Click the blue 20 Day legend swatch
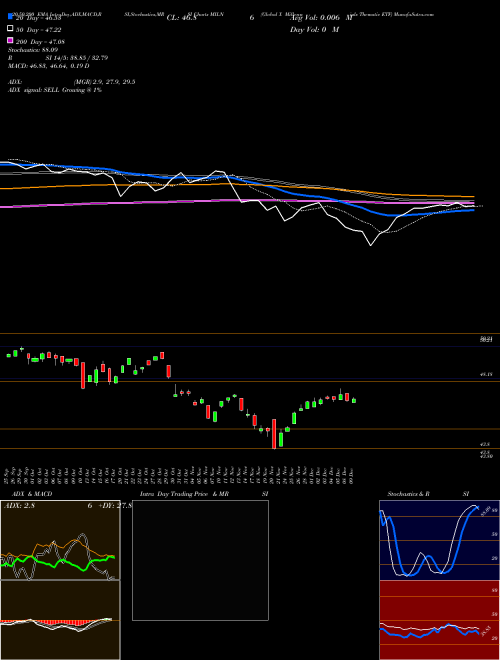 click(10, 16)
